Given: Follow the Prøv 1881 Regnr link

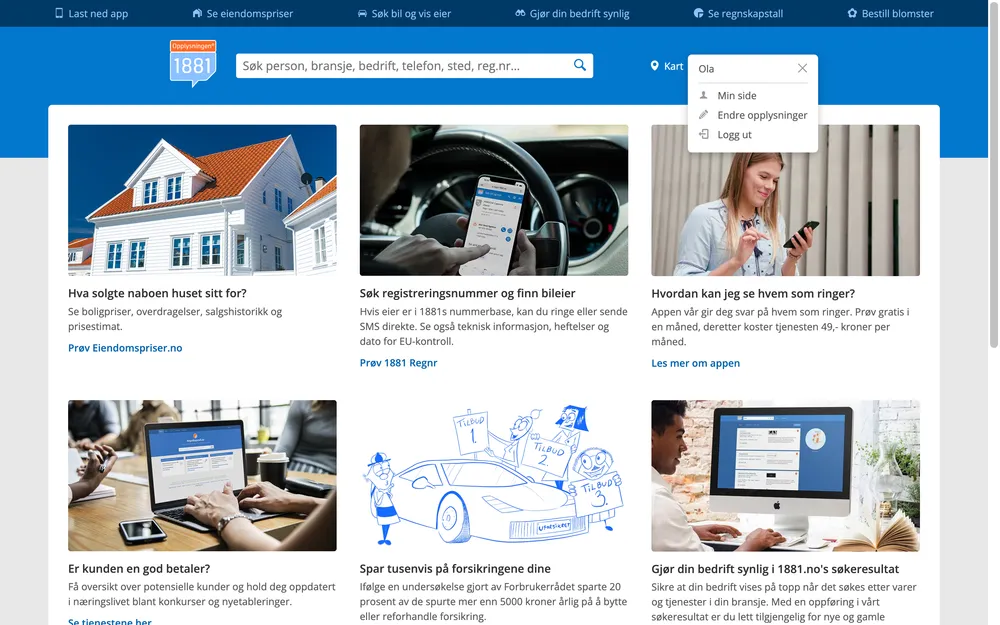Looking at the screenshot, I should [x=398, y=363].
